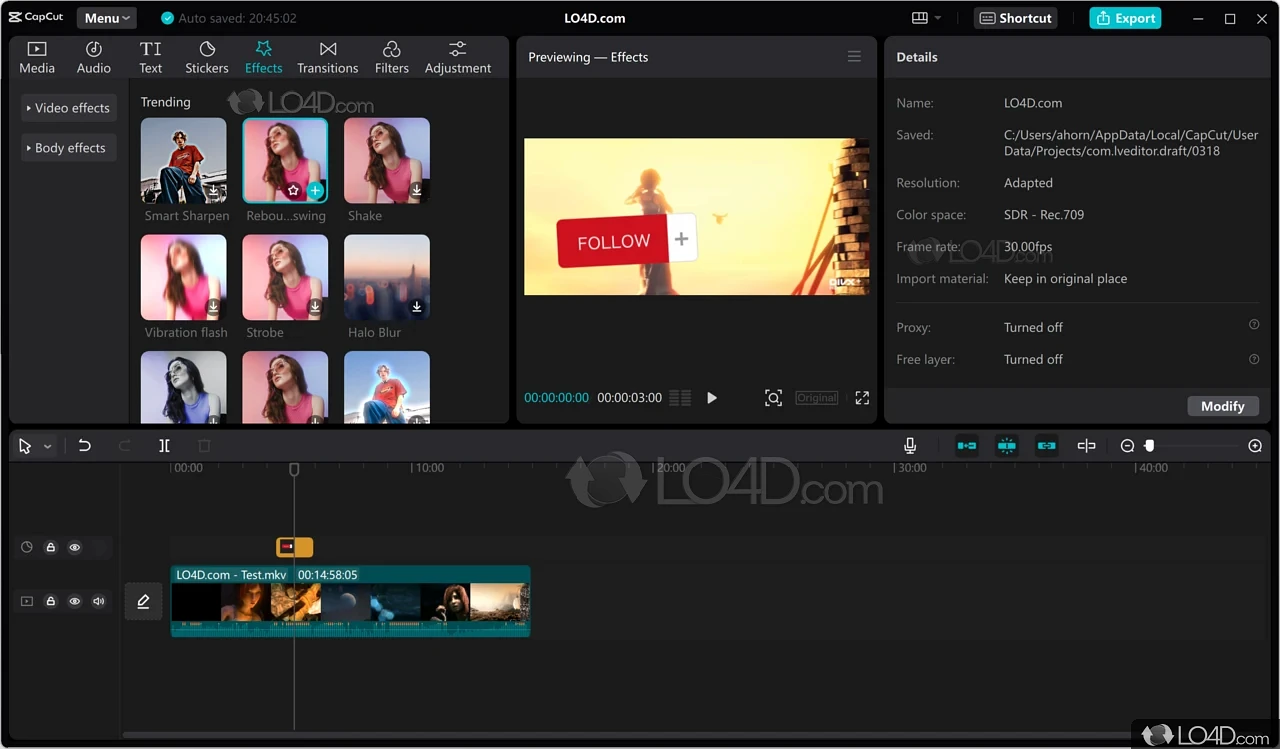Open the selection tool mode dropdown arrow

47,447
